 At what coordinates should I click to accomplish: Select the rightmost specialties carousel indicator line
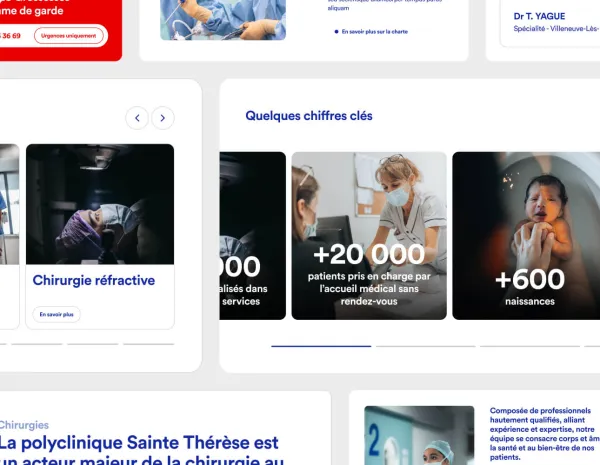tap(148, 344)
